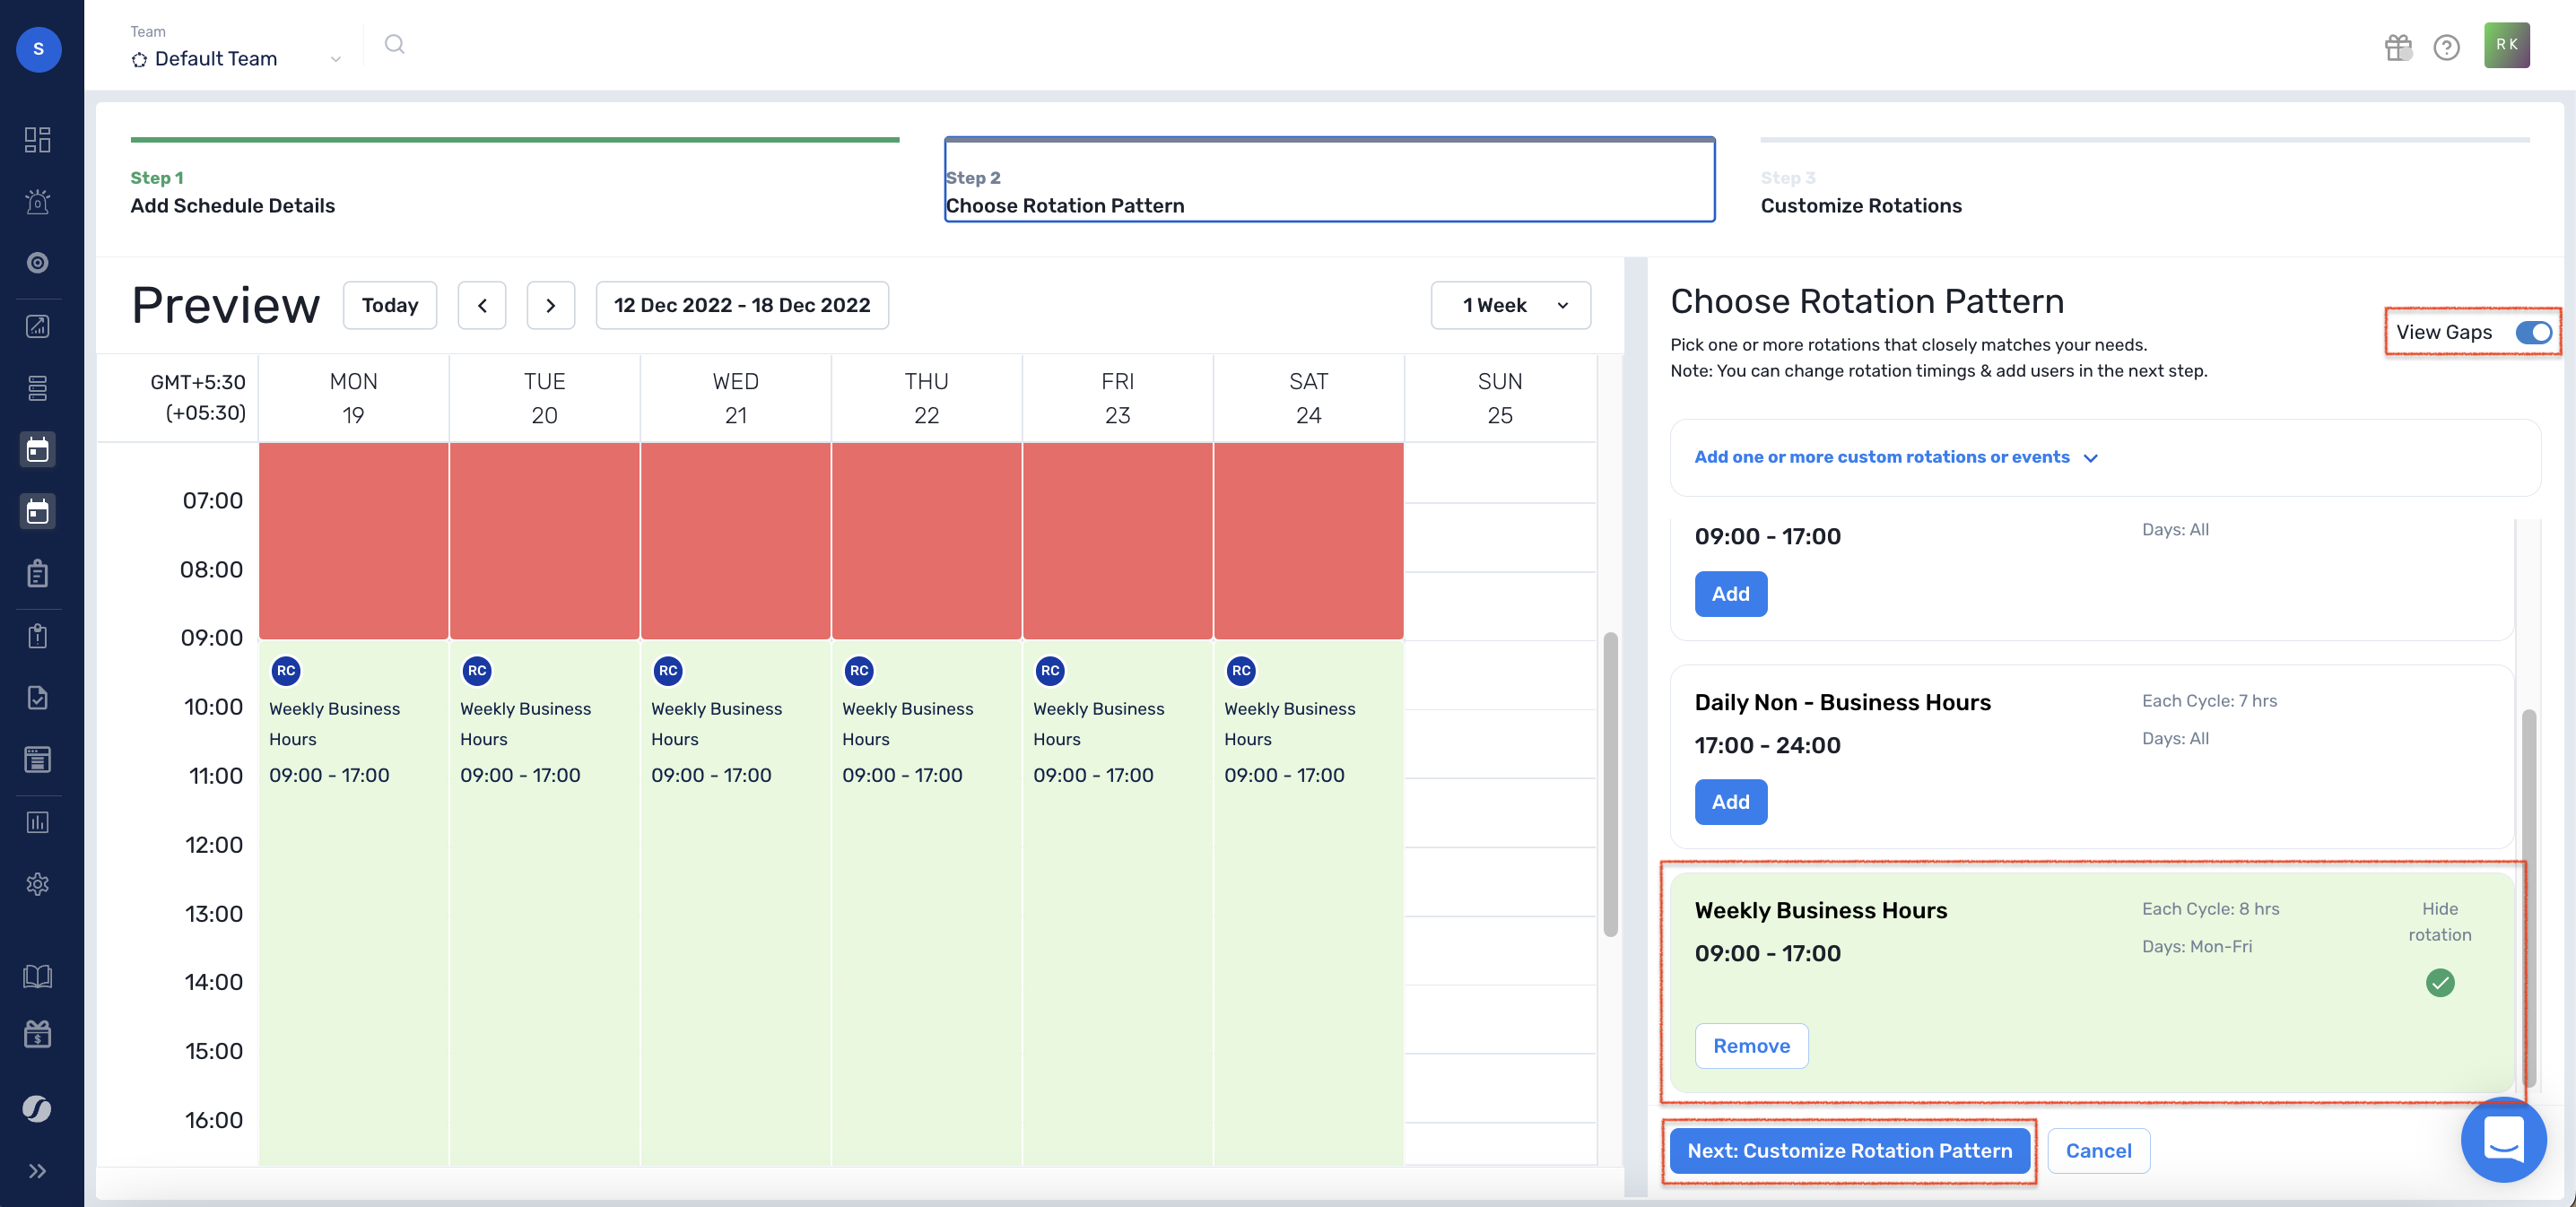This screenshot has width=2576, height=1207.
Task: Open the chat support bubble
Action: tap(2503, 1139)
